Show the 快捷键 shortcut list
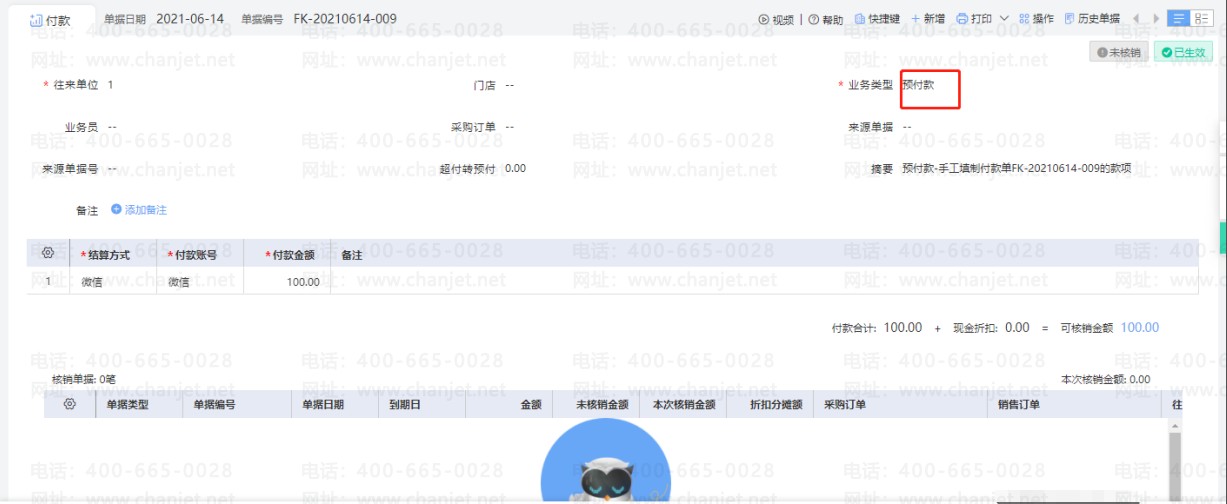Image resolution: width=1227 pixels, height=504 pixels. 877,19
